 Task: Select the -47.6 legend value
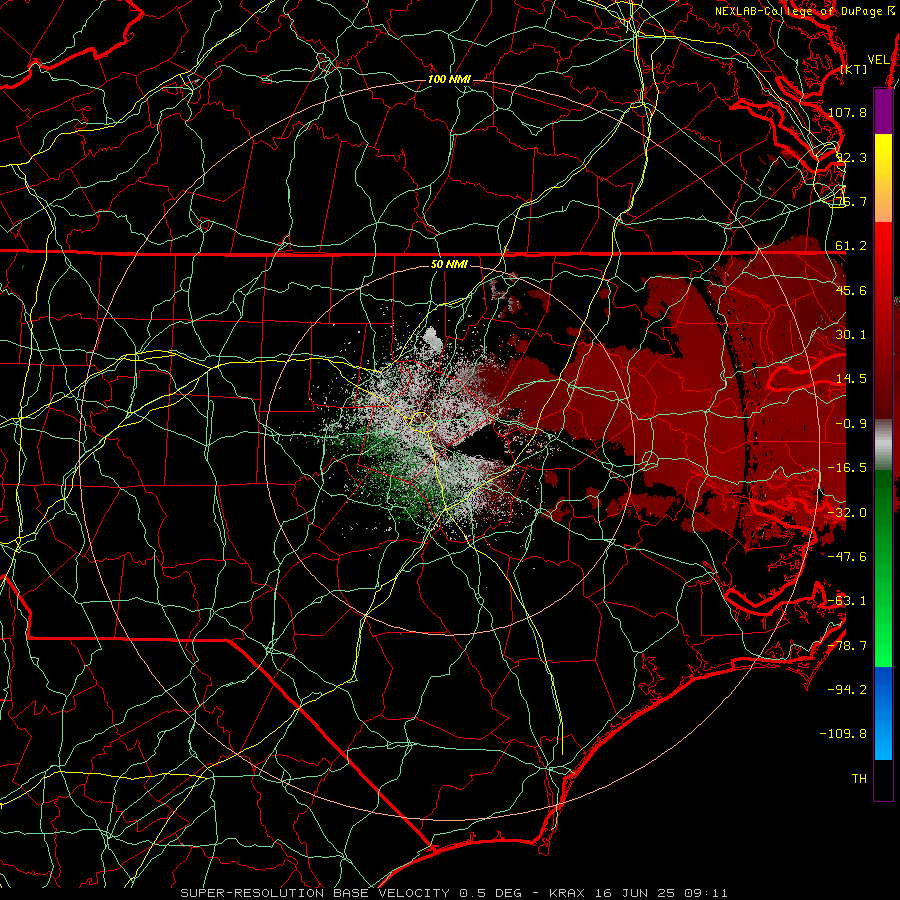847,557
